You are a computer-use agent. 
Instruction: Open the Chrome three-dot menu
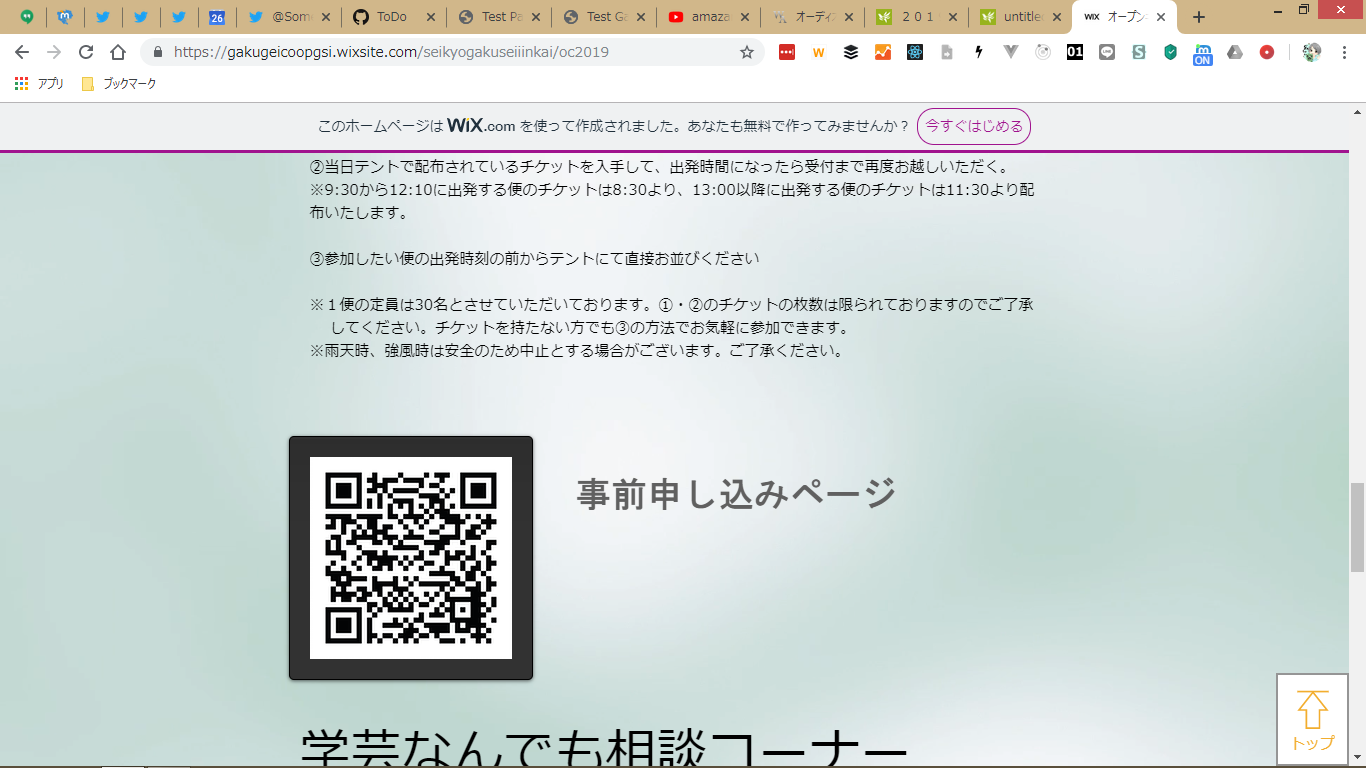click(1346, 53)
